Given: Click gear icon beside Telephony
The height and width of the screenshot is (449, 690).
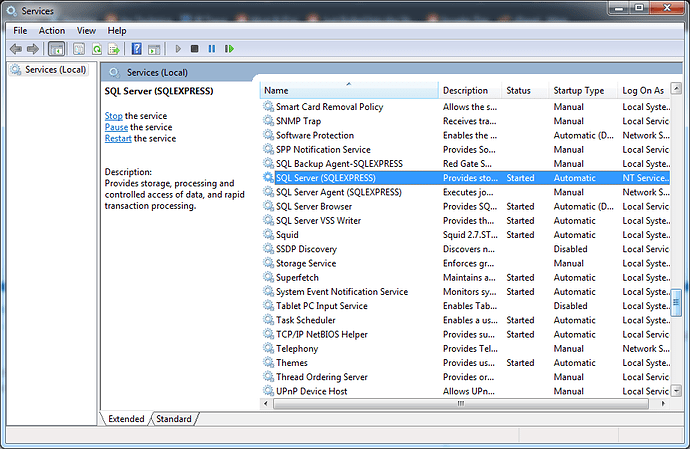Looking at the screenshot, I should (x=268, y=349).
